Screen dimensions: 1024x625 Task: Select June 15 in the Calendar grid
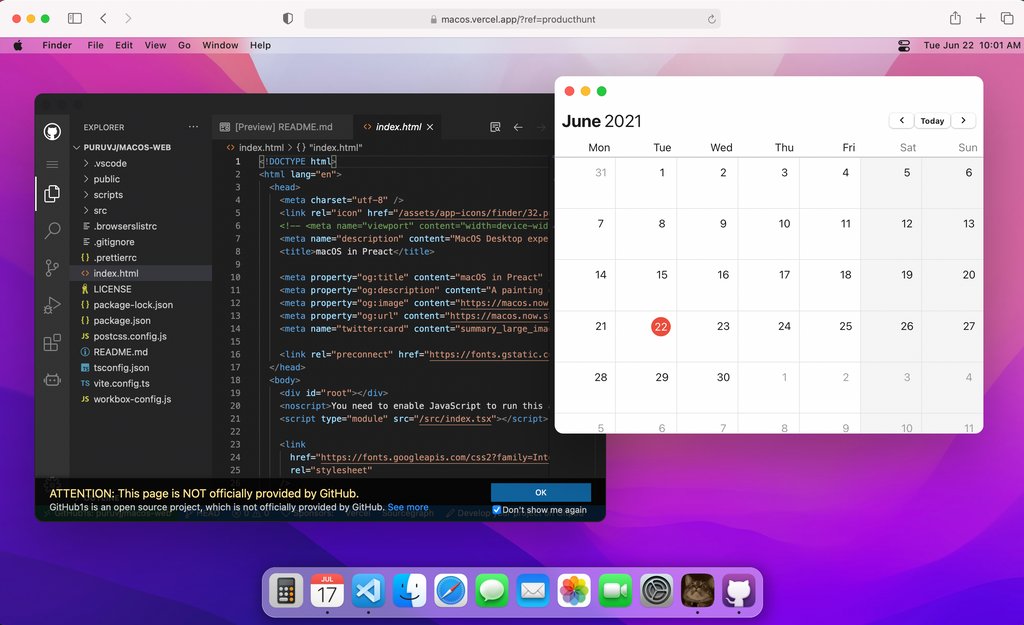coord(662,275)
